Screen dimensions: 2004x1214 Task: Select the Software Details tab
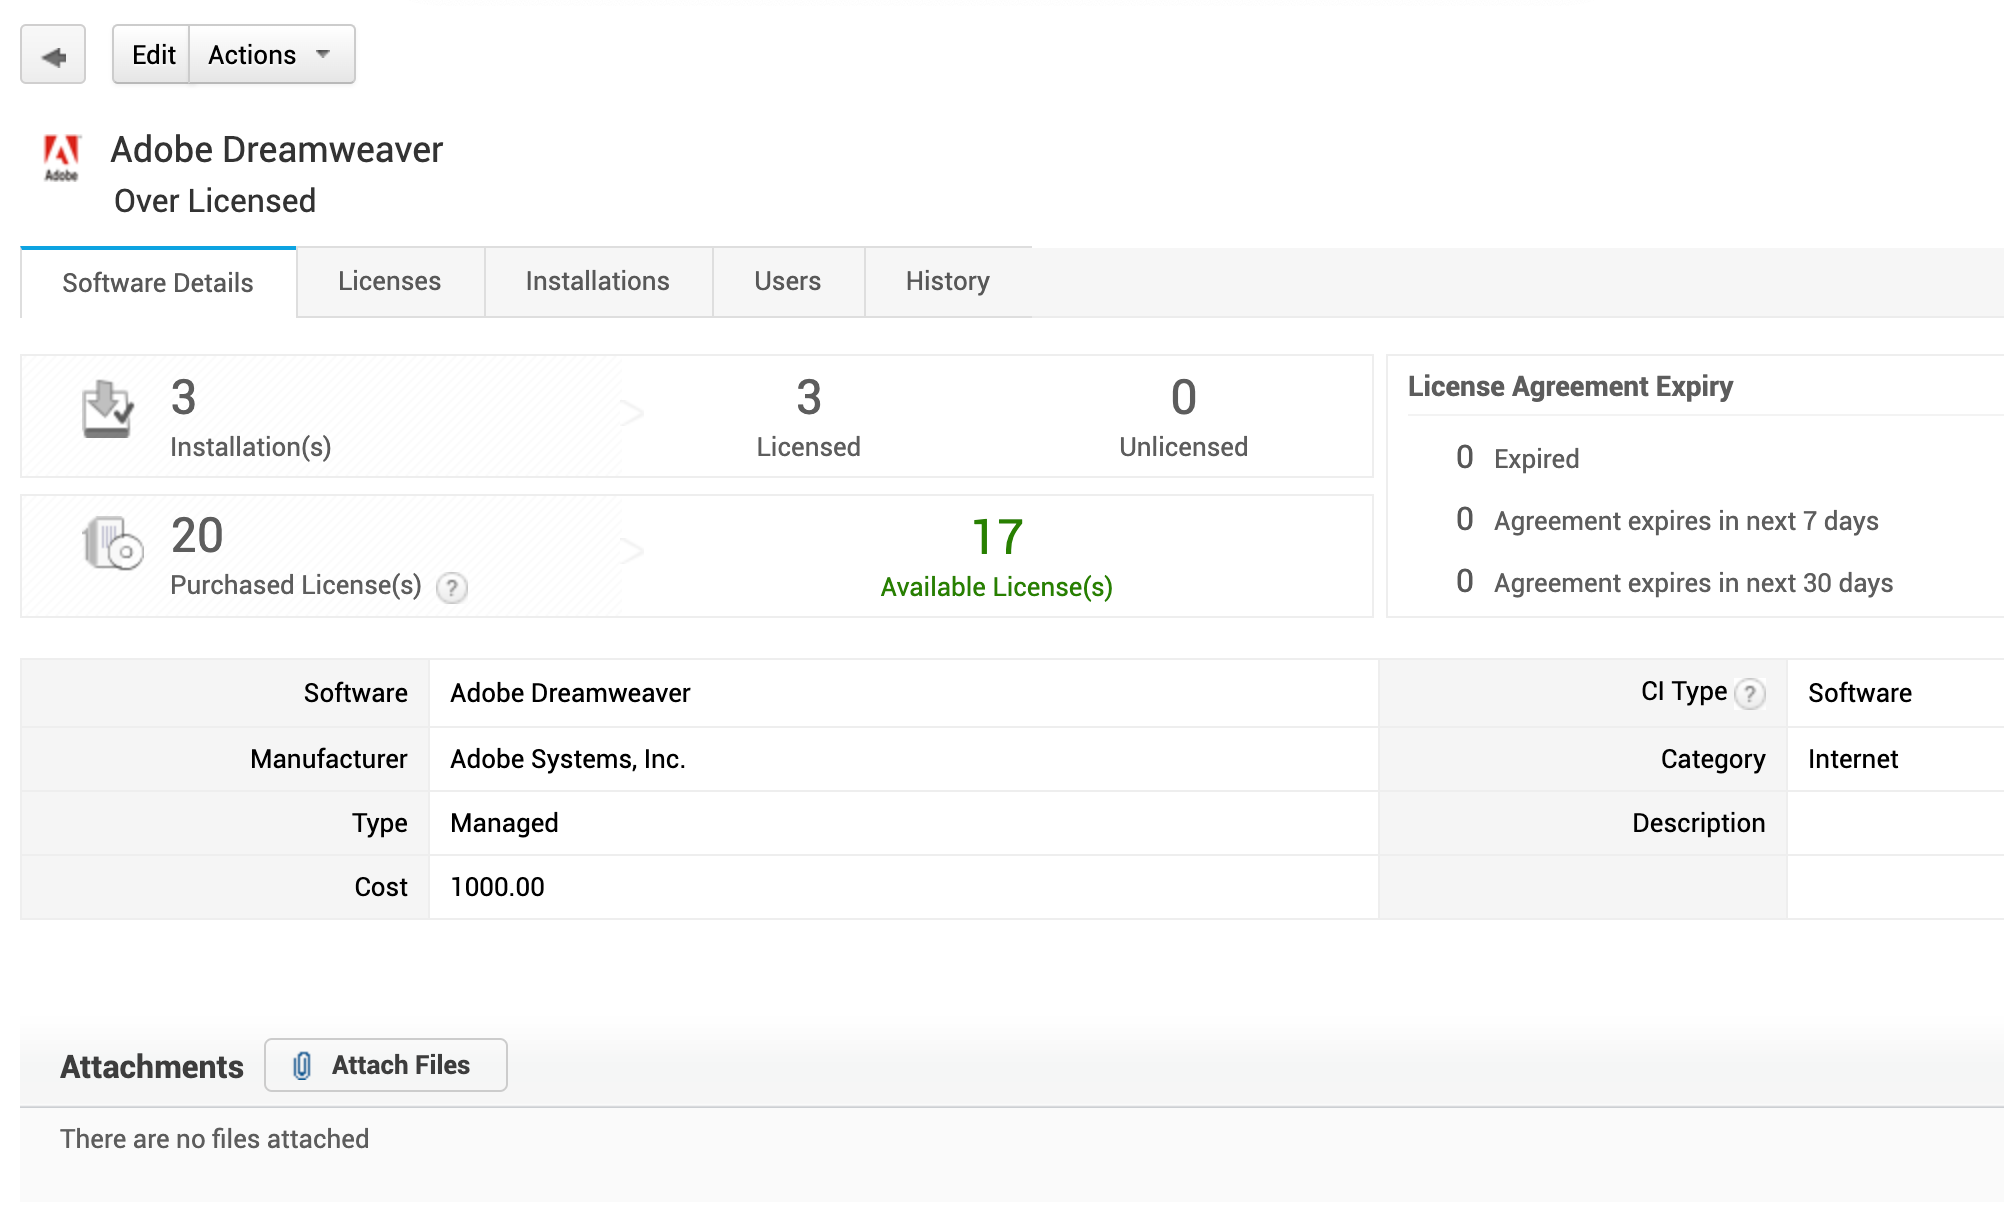[158, 283]
